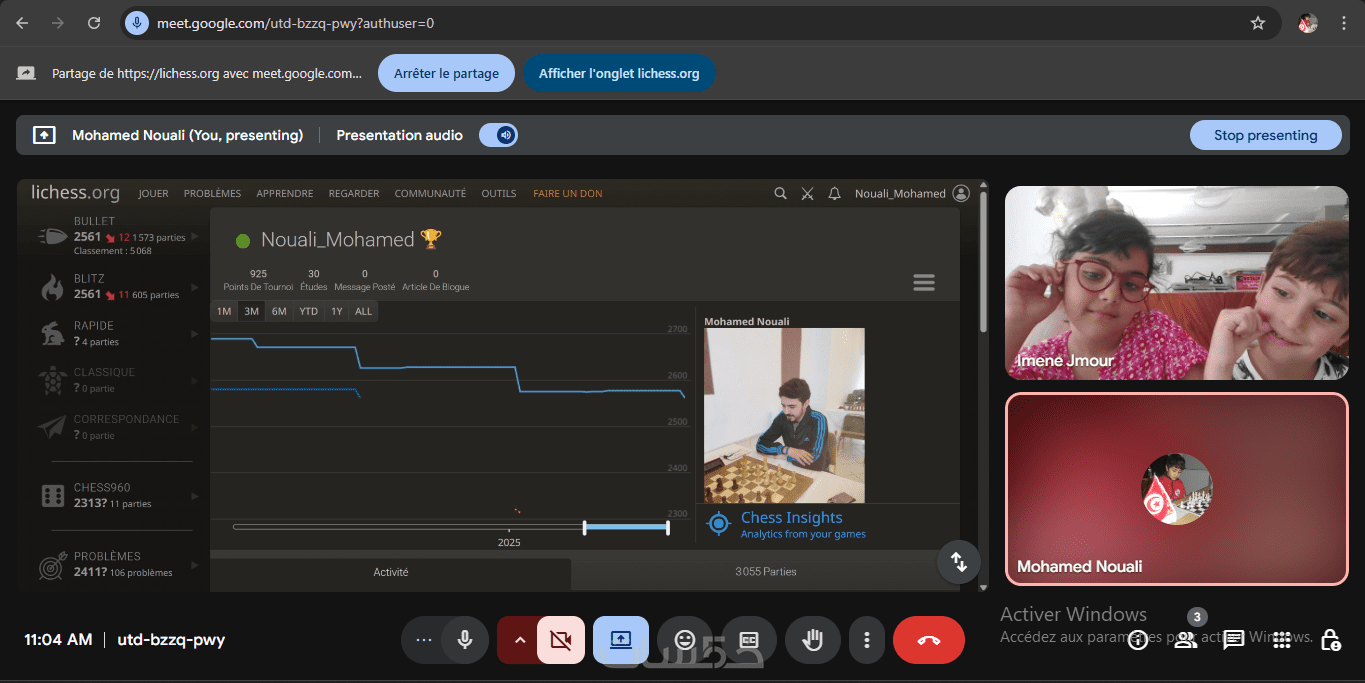
Task: Click the chart range slider right handle
Action: tap(667, 527)
